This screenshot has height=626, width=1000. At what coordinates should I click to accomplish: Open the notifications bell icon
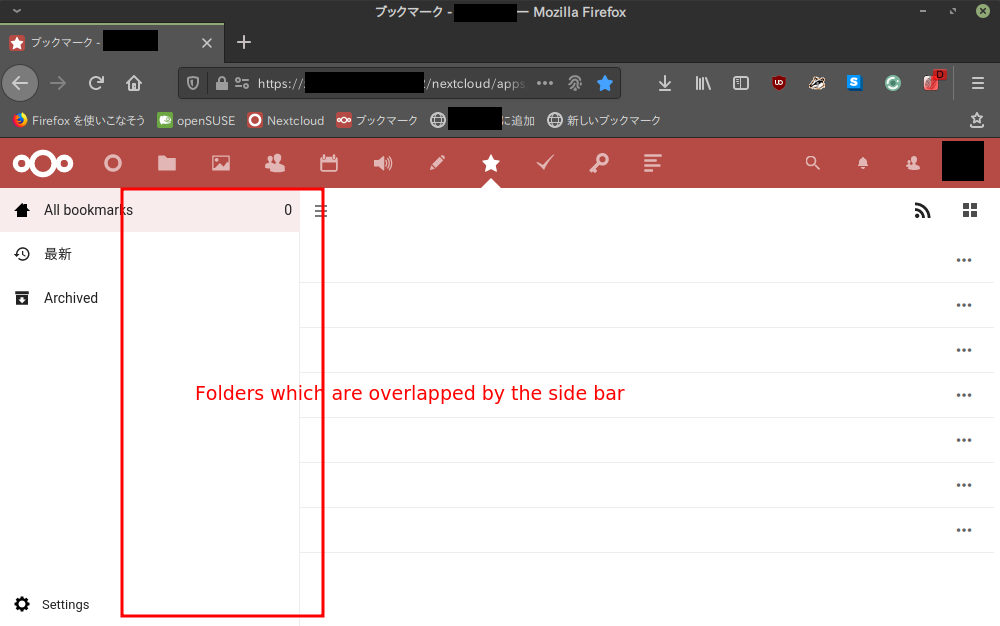[x=863, y=163]
